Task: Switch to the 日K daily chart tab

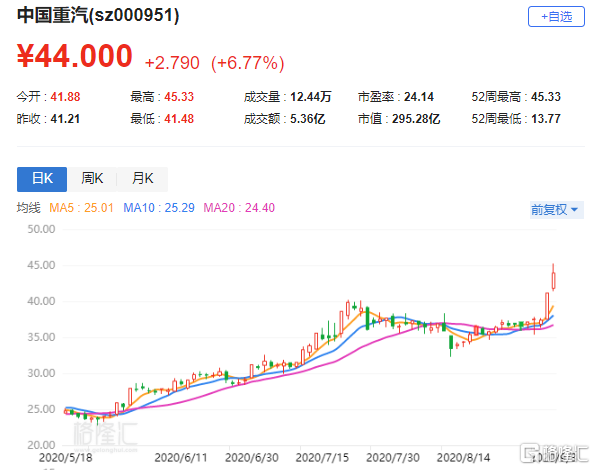Action: point(42,179)
